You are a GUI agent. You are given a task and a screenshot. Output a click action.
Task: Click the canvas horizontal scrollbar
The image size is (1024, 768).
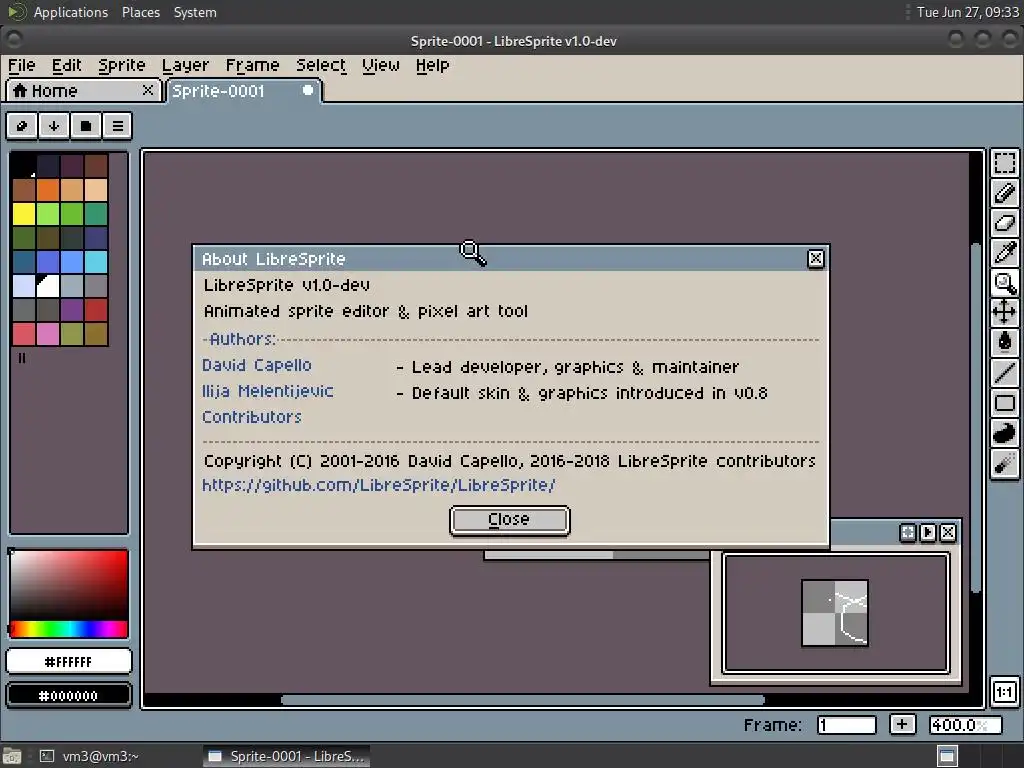coord(522,700)
